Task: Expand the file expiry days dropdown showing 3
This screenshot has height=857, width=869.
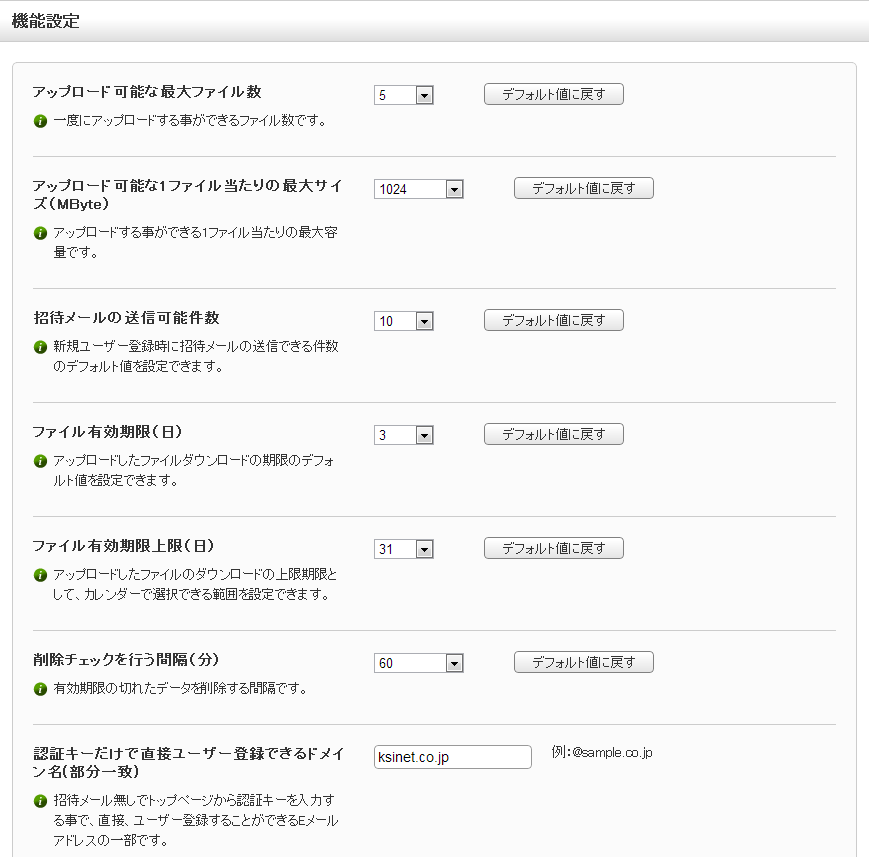Action: 403,435
